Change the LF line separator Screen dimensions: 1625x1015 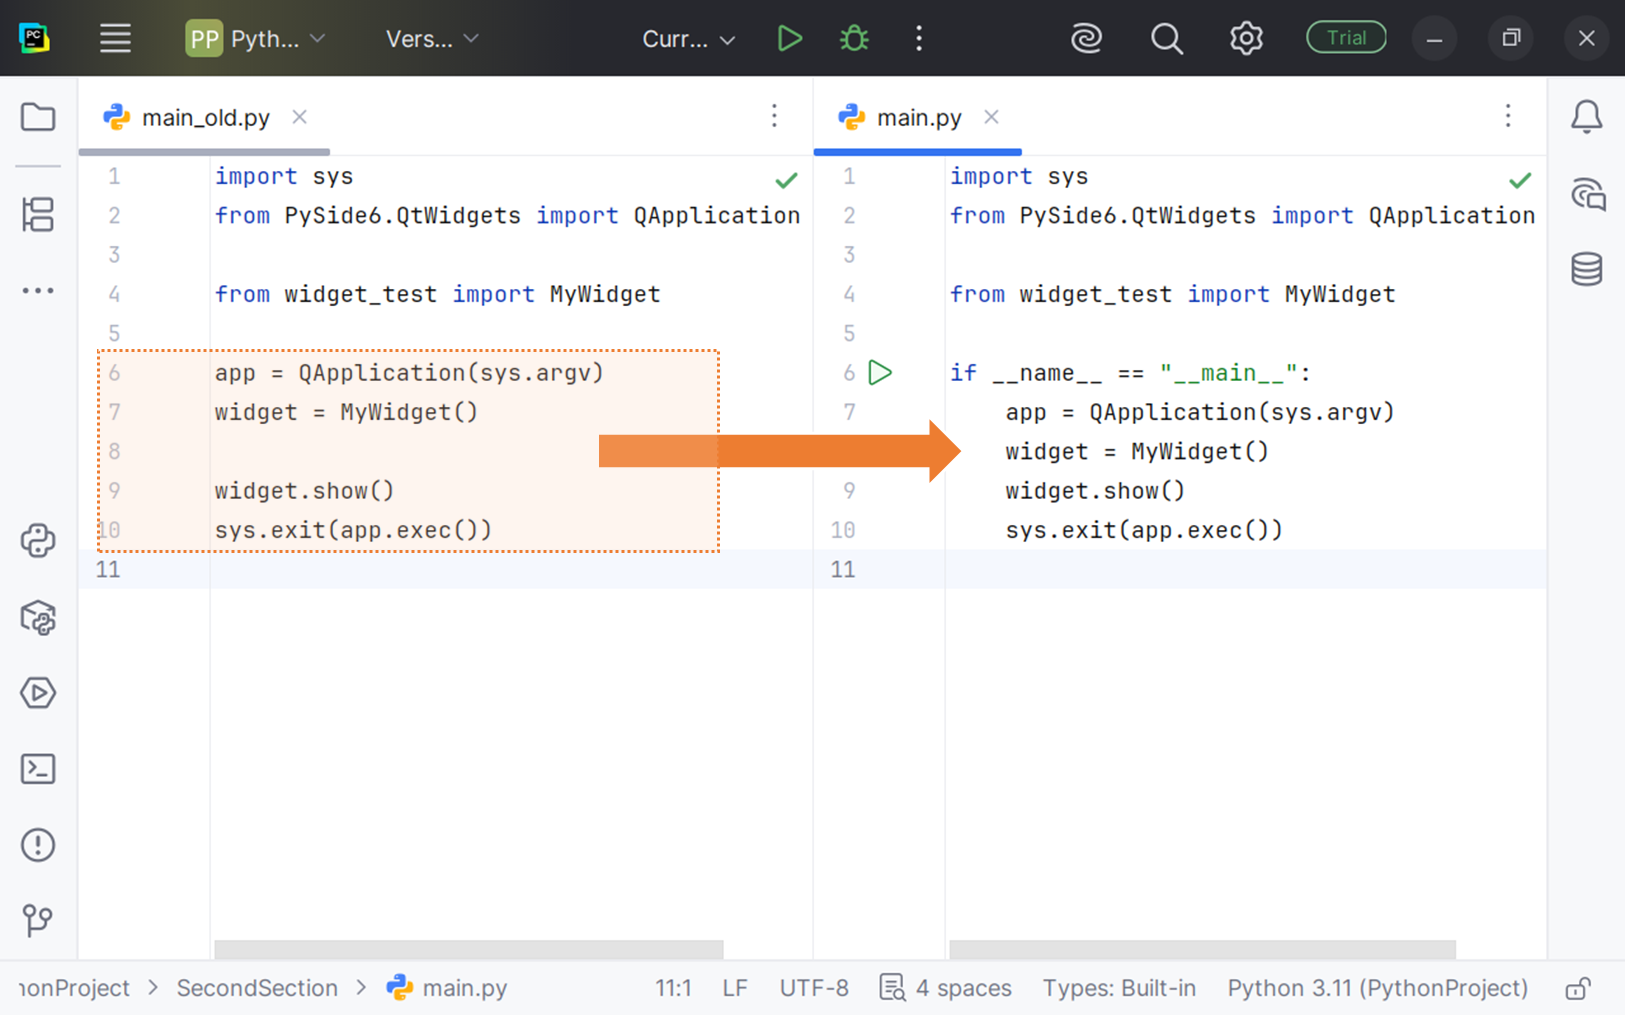coord(735,988)
